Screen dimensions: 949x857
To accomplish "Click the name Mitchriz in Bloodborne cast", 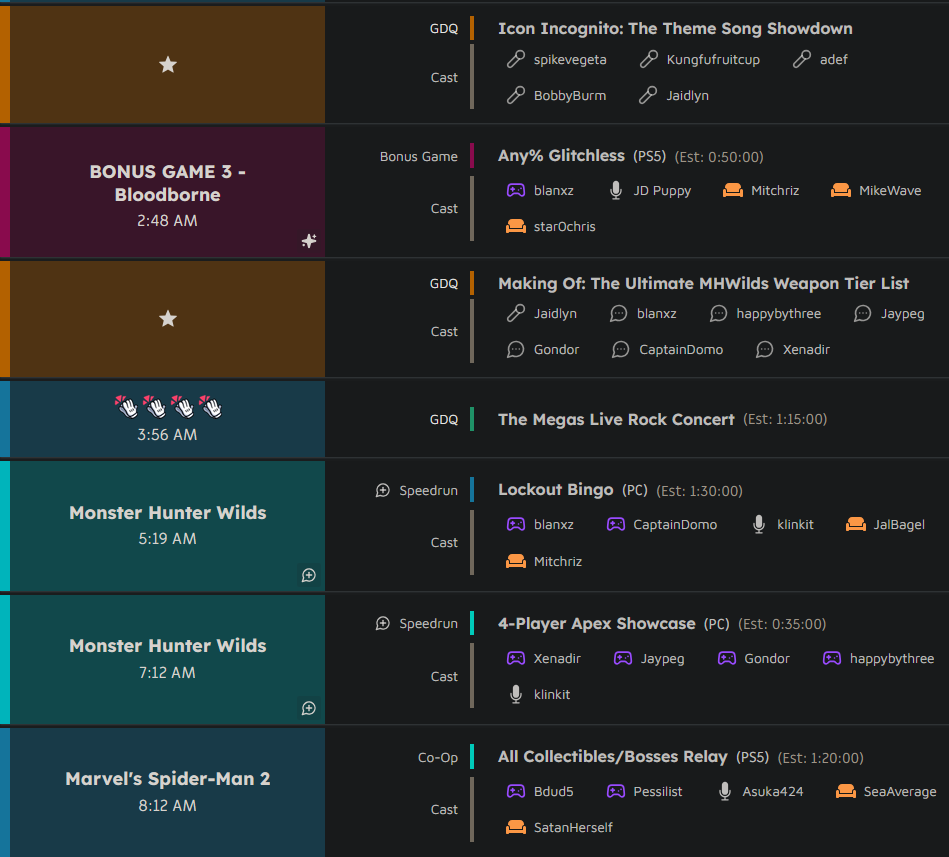I will pos(775,191).
